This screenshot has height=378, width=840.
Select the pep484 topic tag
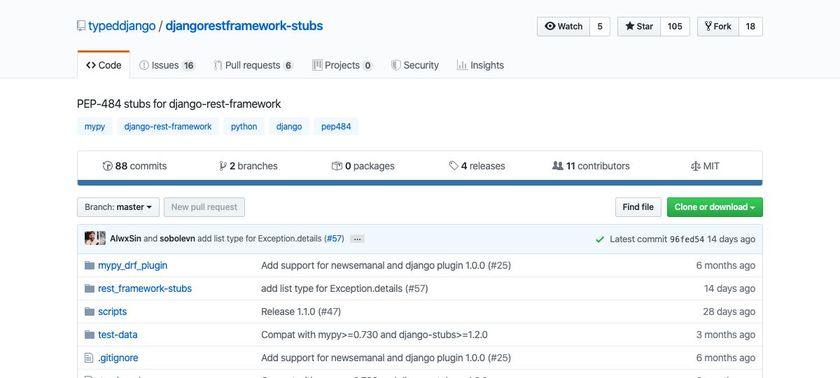(x=336, y=127)
